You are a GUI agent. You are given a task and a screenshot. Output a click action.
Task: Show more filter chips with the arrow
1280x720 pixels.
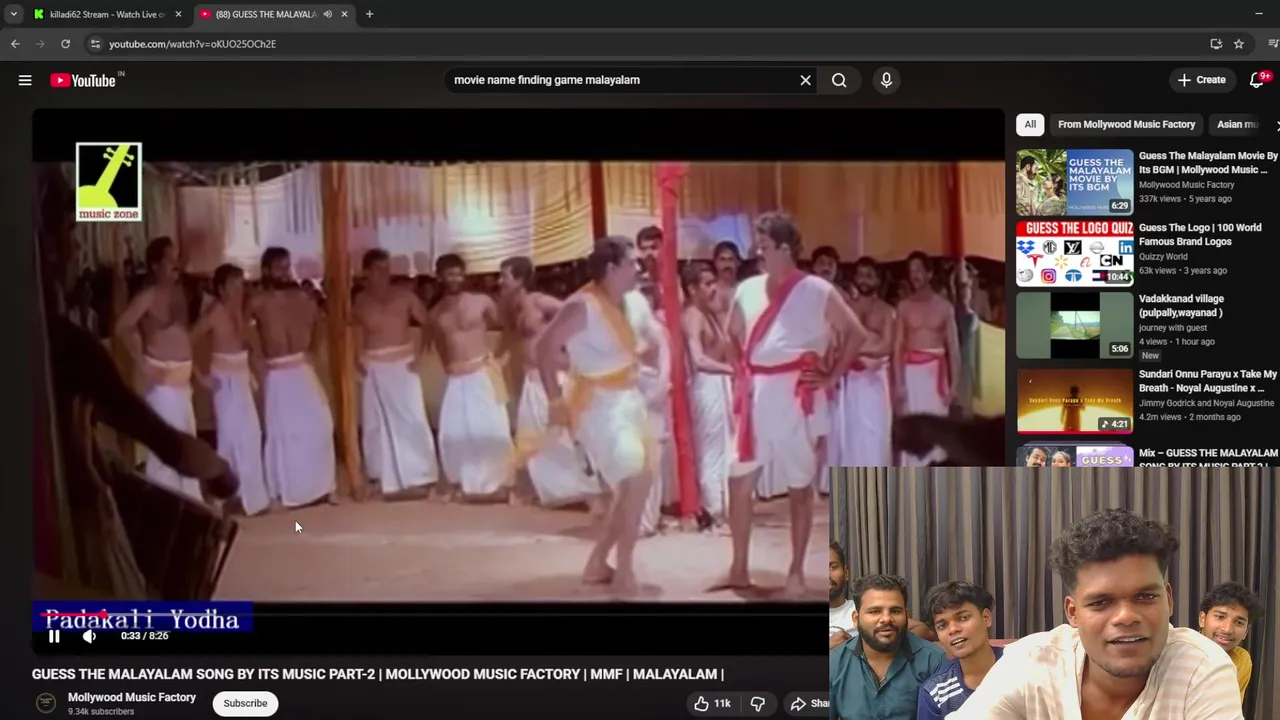1275,125
